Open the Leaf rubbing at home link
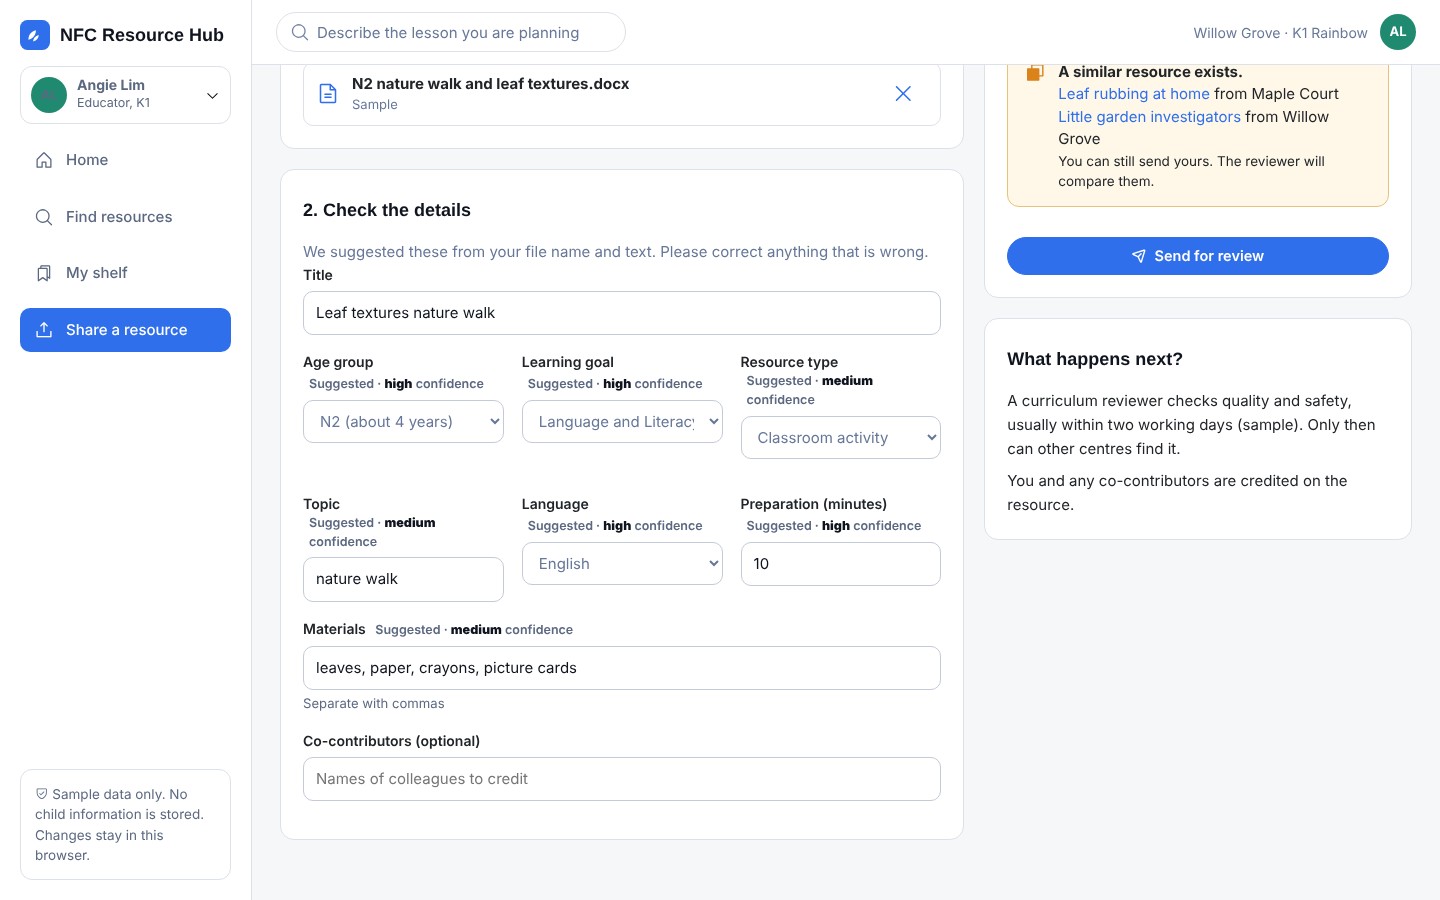The height and width of the screenshot is (900, 1440). (x=1134, y=94)
